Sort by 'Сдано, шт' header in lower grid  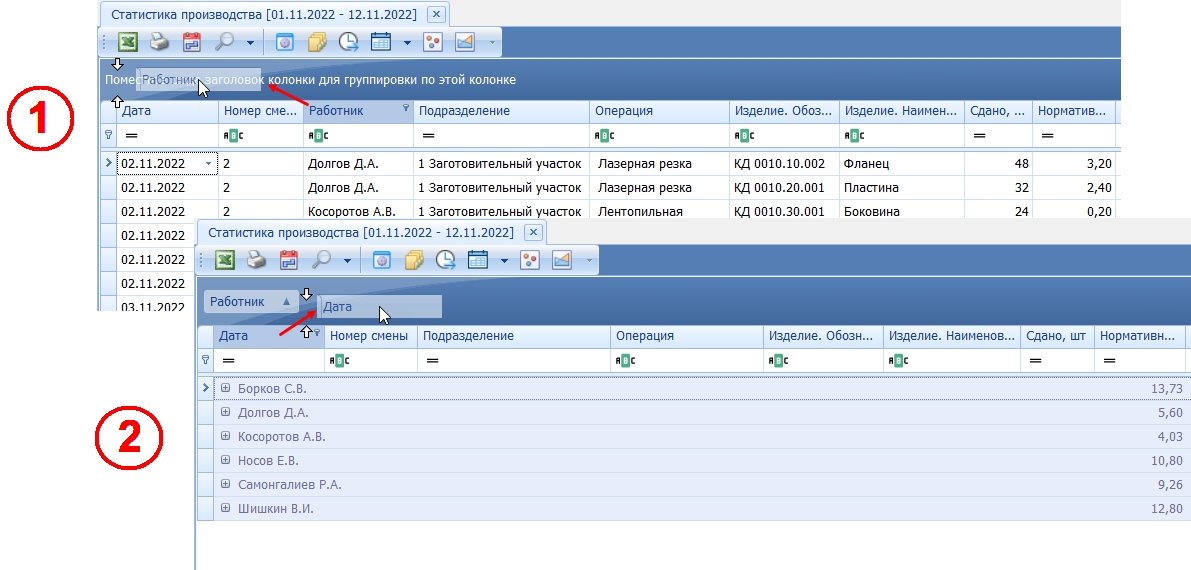(1057, 336)
